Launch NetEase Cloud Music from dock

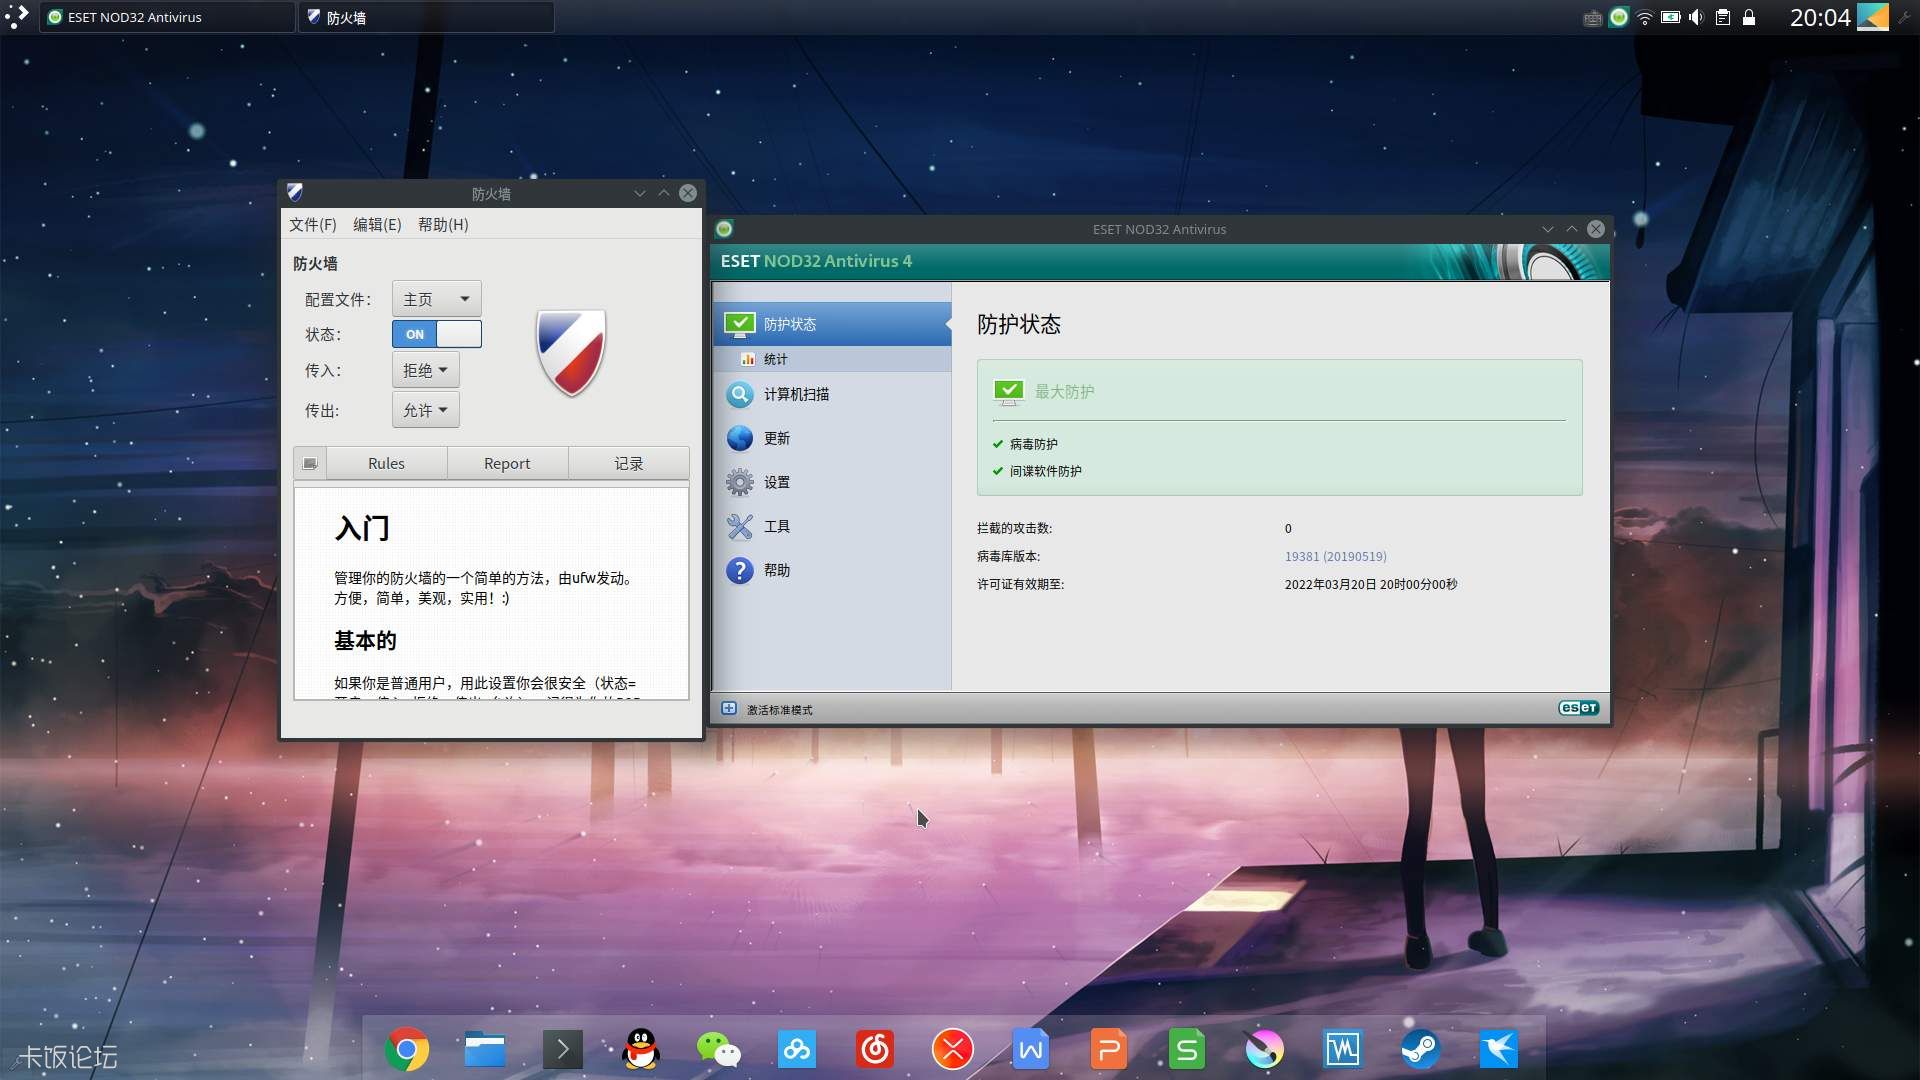pyautogui.click(x=875, y=1049)
